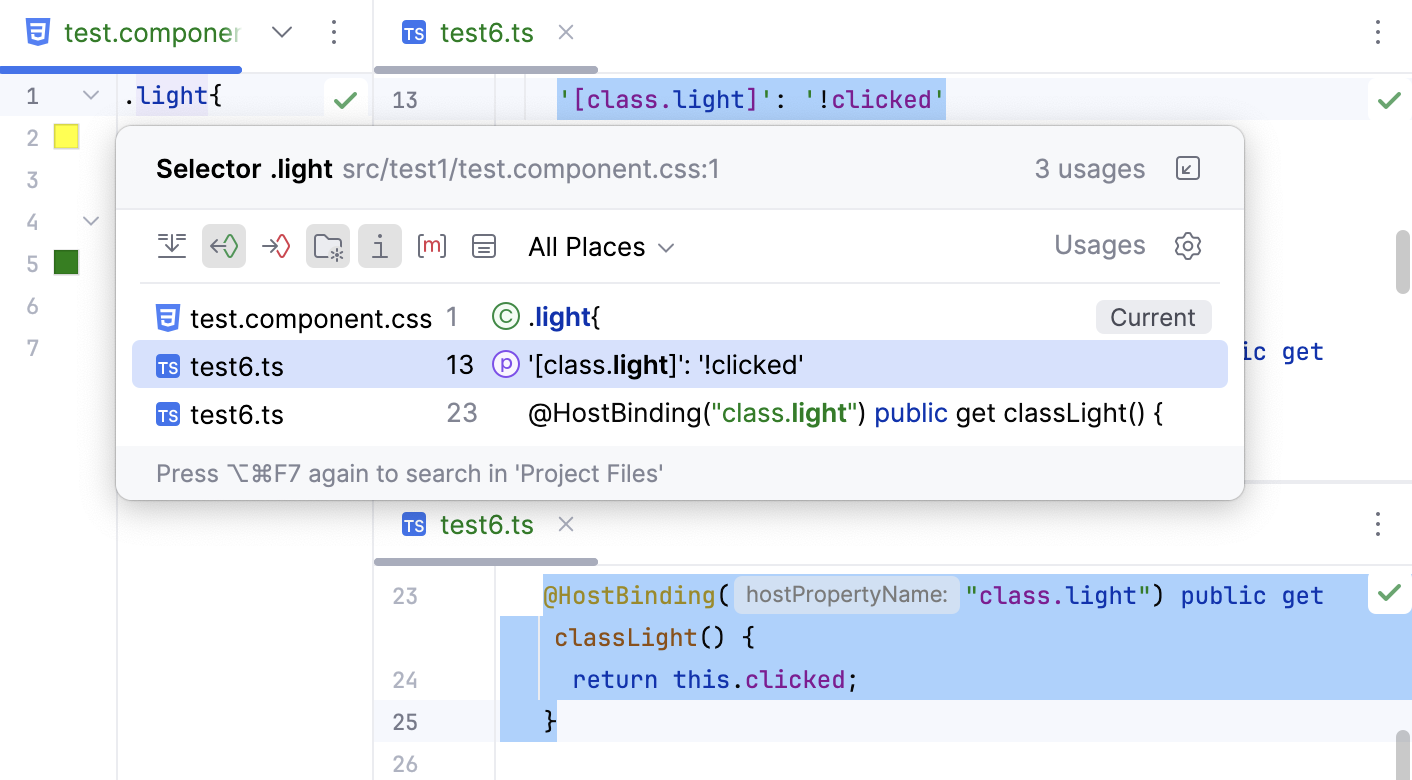The image size is (1412, 780).
Task: Select the group-by-file-structure folder icon
Action: [328, 246]
